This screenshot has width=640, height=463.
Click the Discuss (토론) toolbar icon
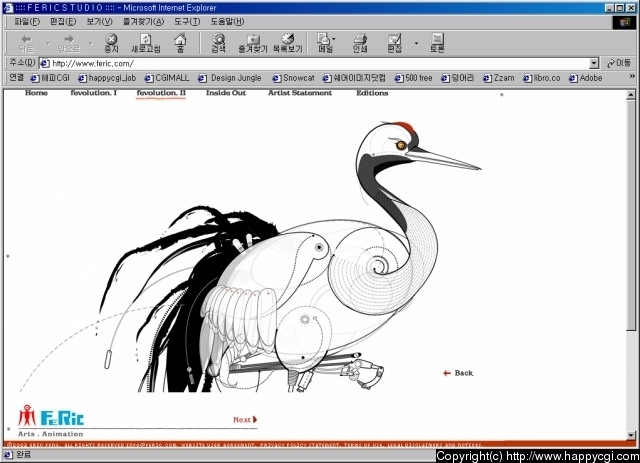tap(437, 43)
